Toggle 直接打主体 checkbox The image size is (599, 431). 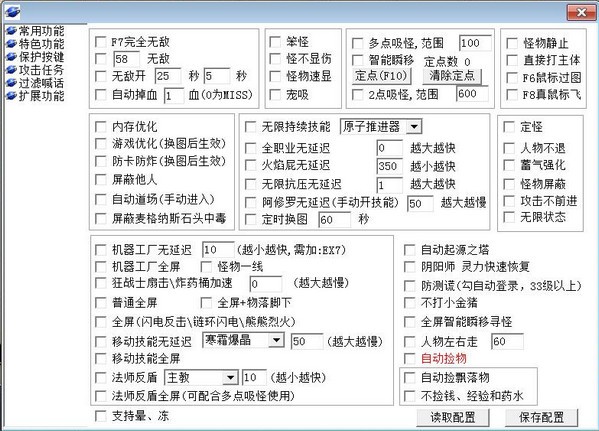pos(512,60)
